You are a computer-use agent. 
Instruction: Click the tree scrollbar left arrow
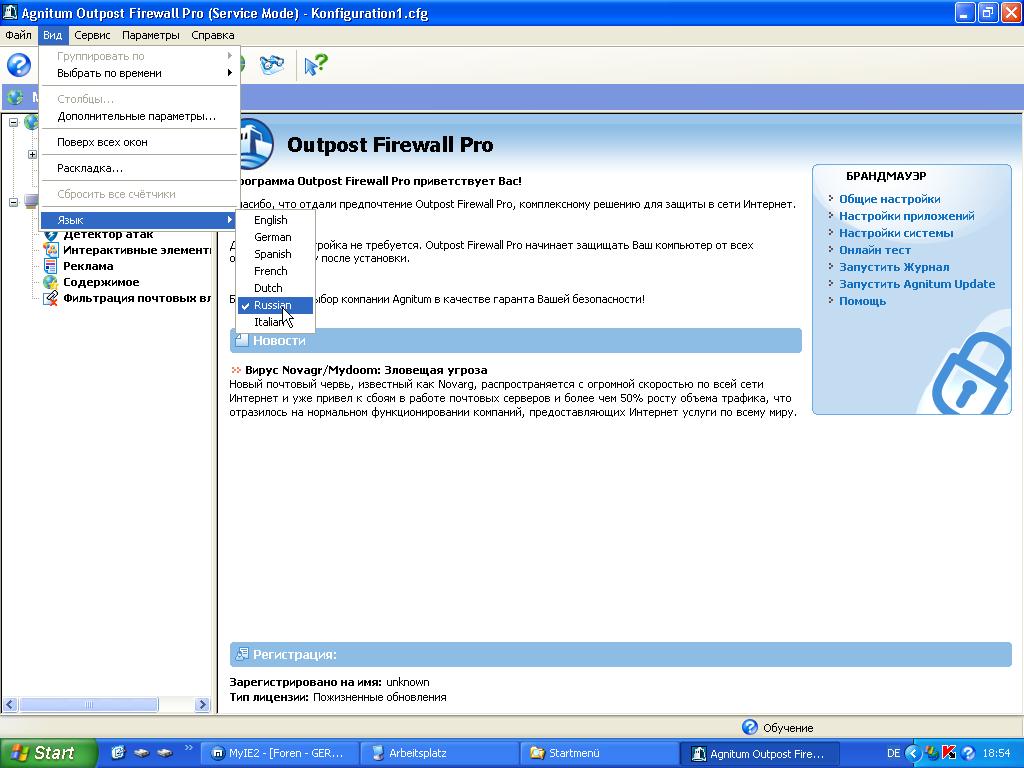10,705
